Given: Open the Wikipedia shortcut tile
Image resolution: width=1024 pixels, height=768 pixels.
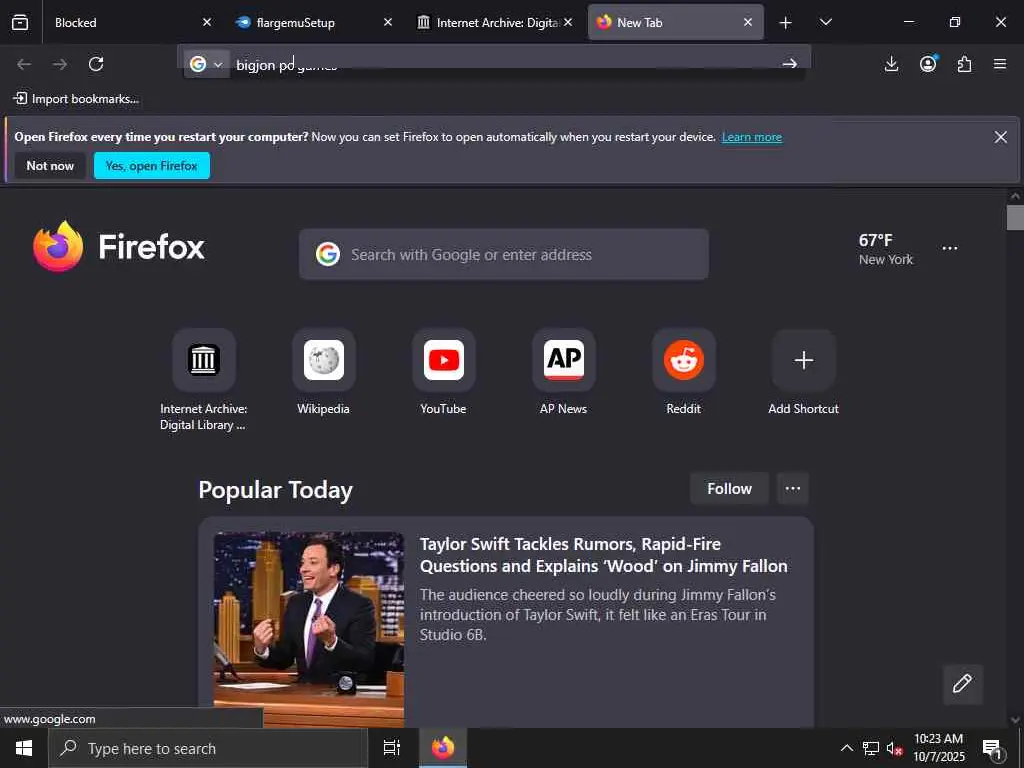Looking at the screenshot, I should [x=324, y=360].
